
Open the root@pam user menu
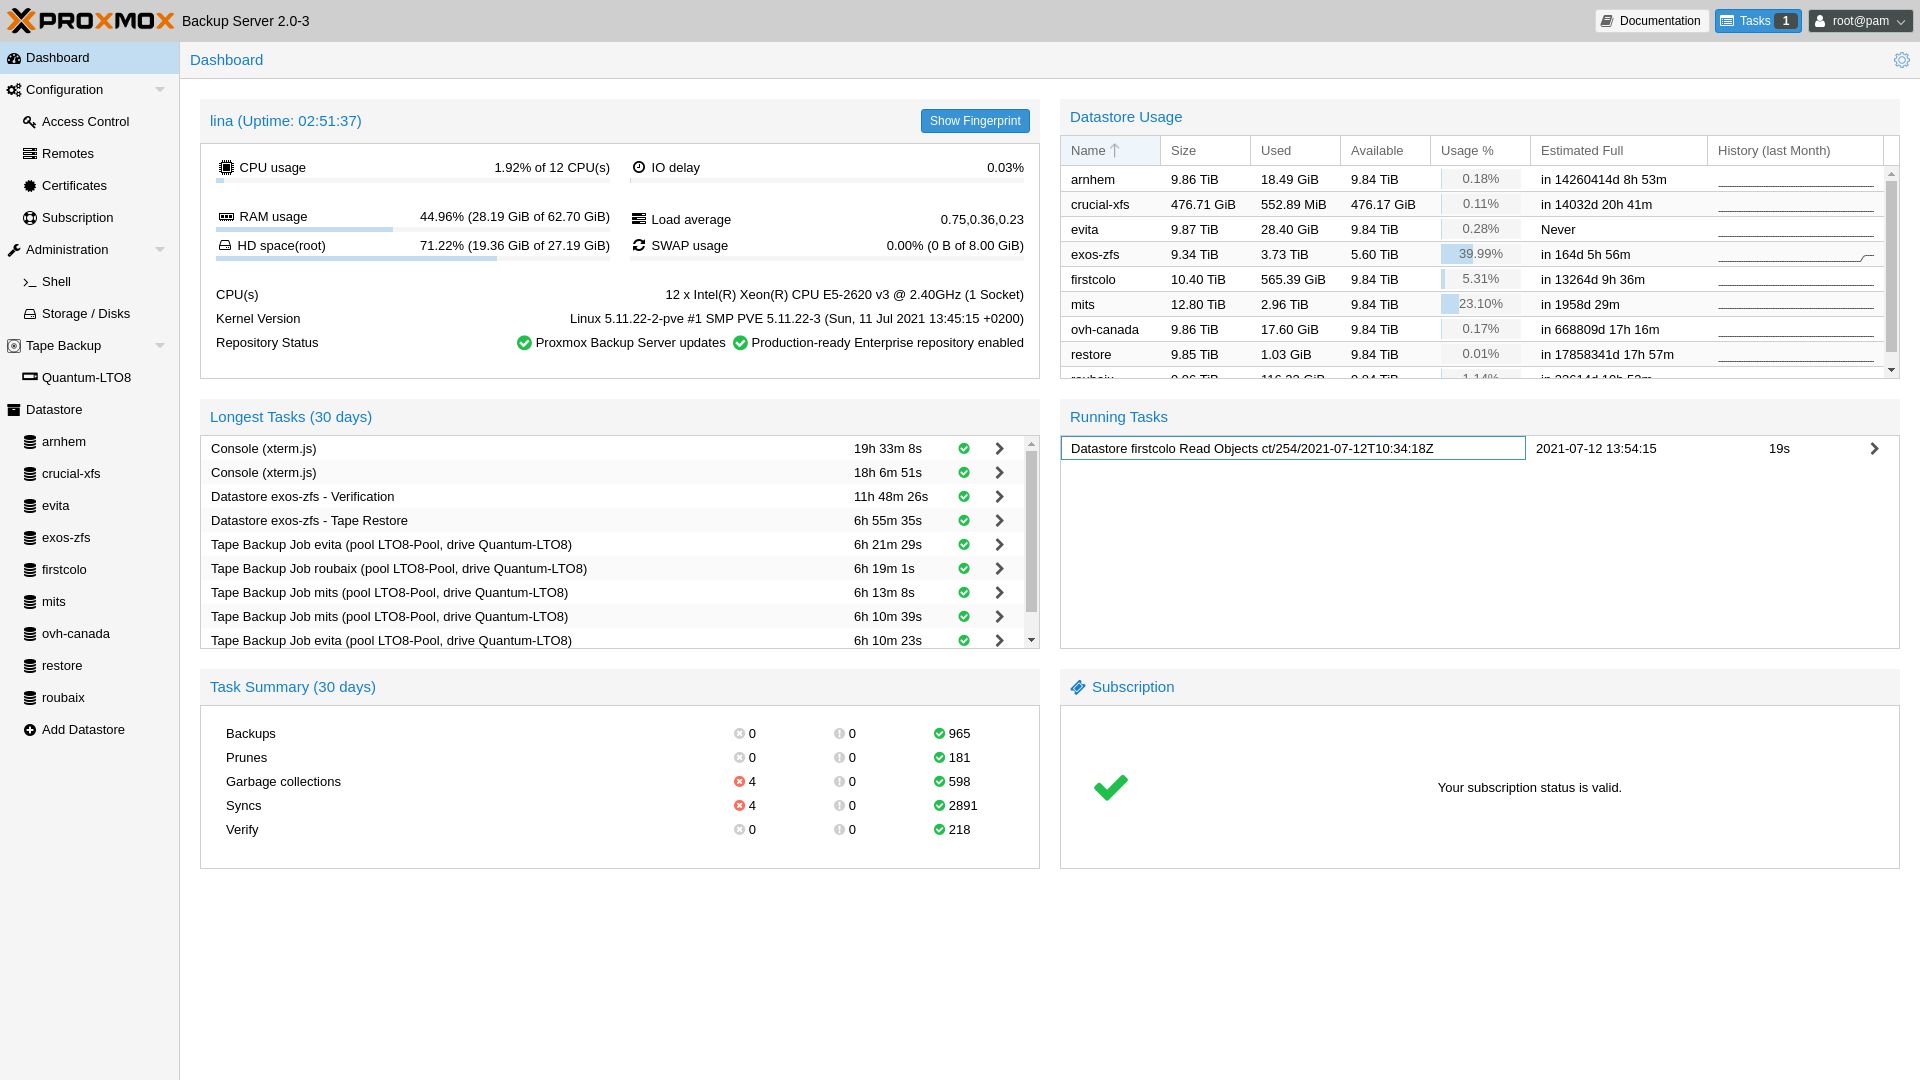(1859, 20)
